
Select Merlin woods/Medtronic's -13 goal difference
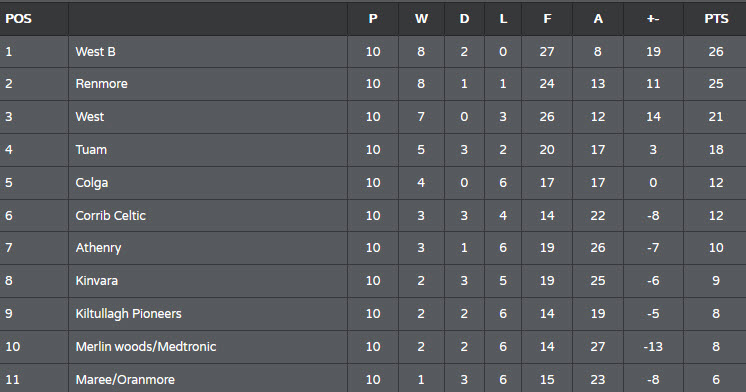(x=653, y=346)
